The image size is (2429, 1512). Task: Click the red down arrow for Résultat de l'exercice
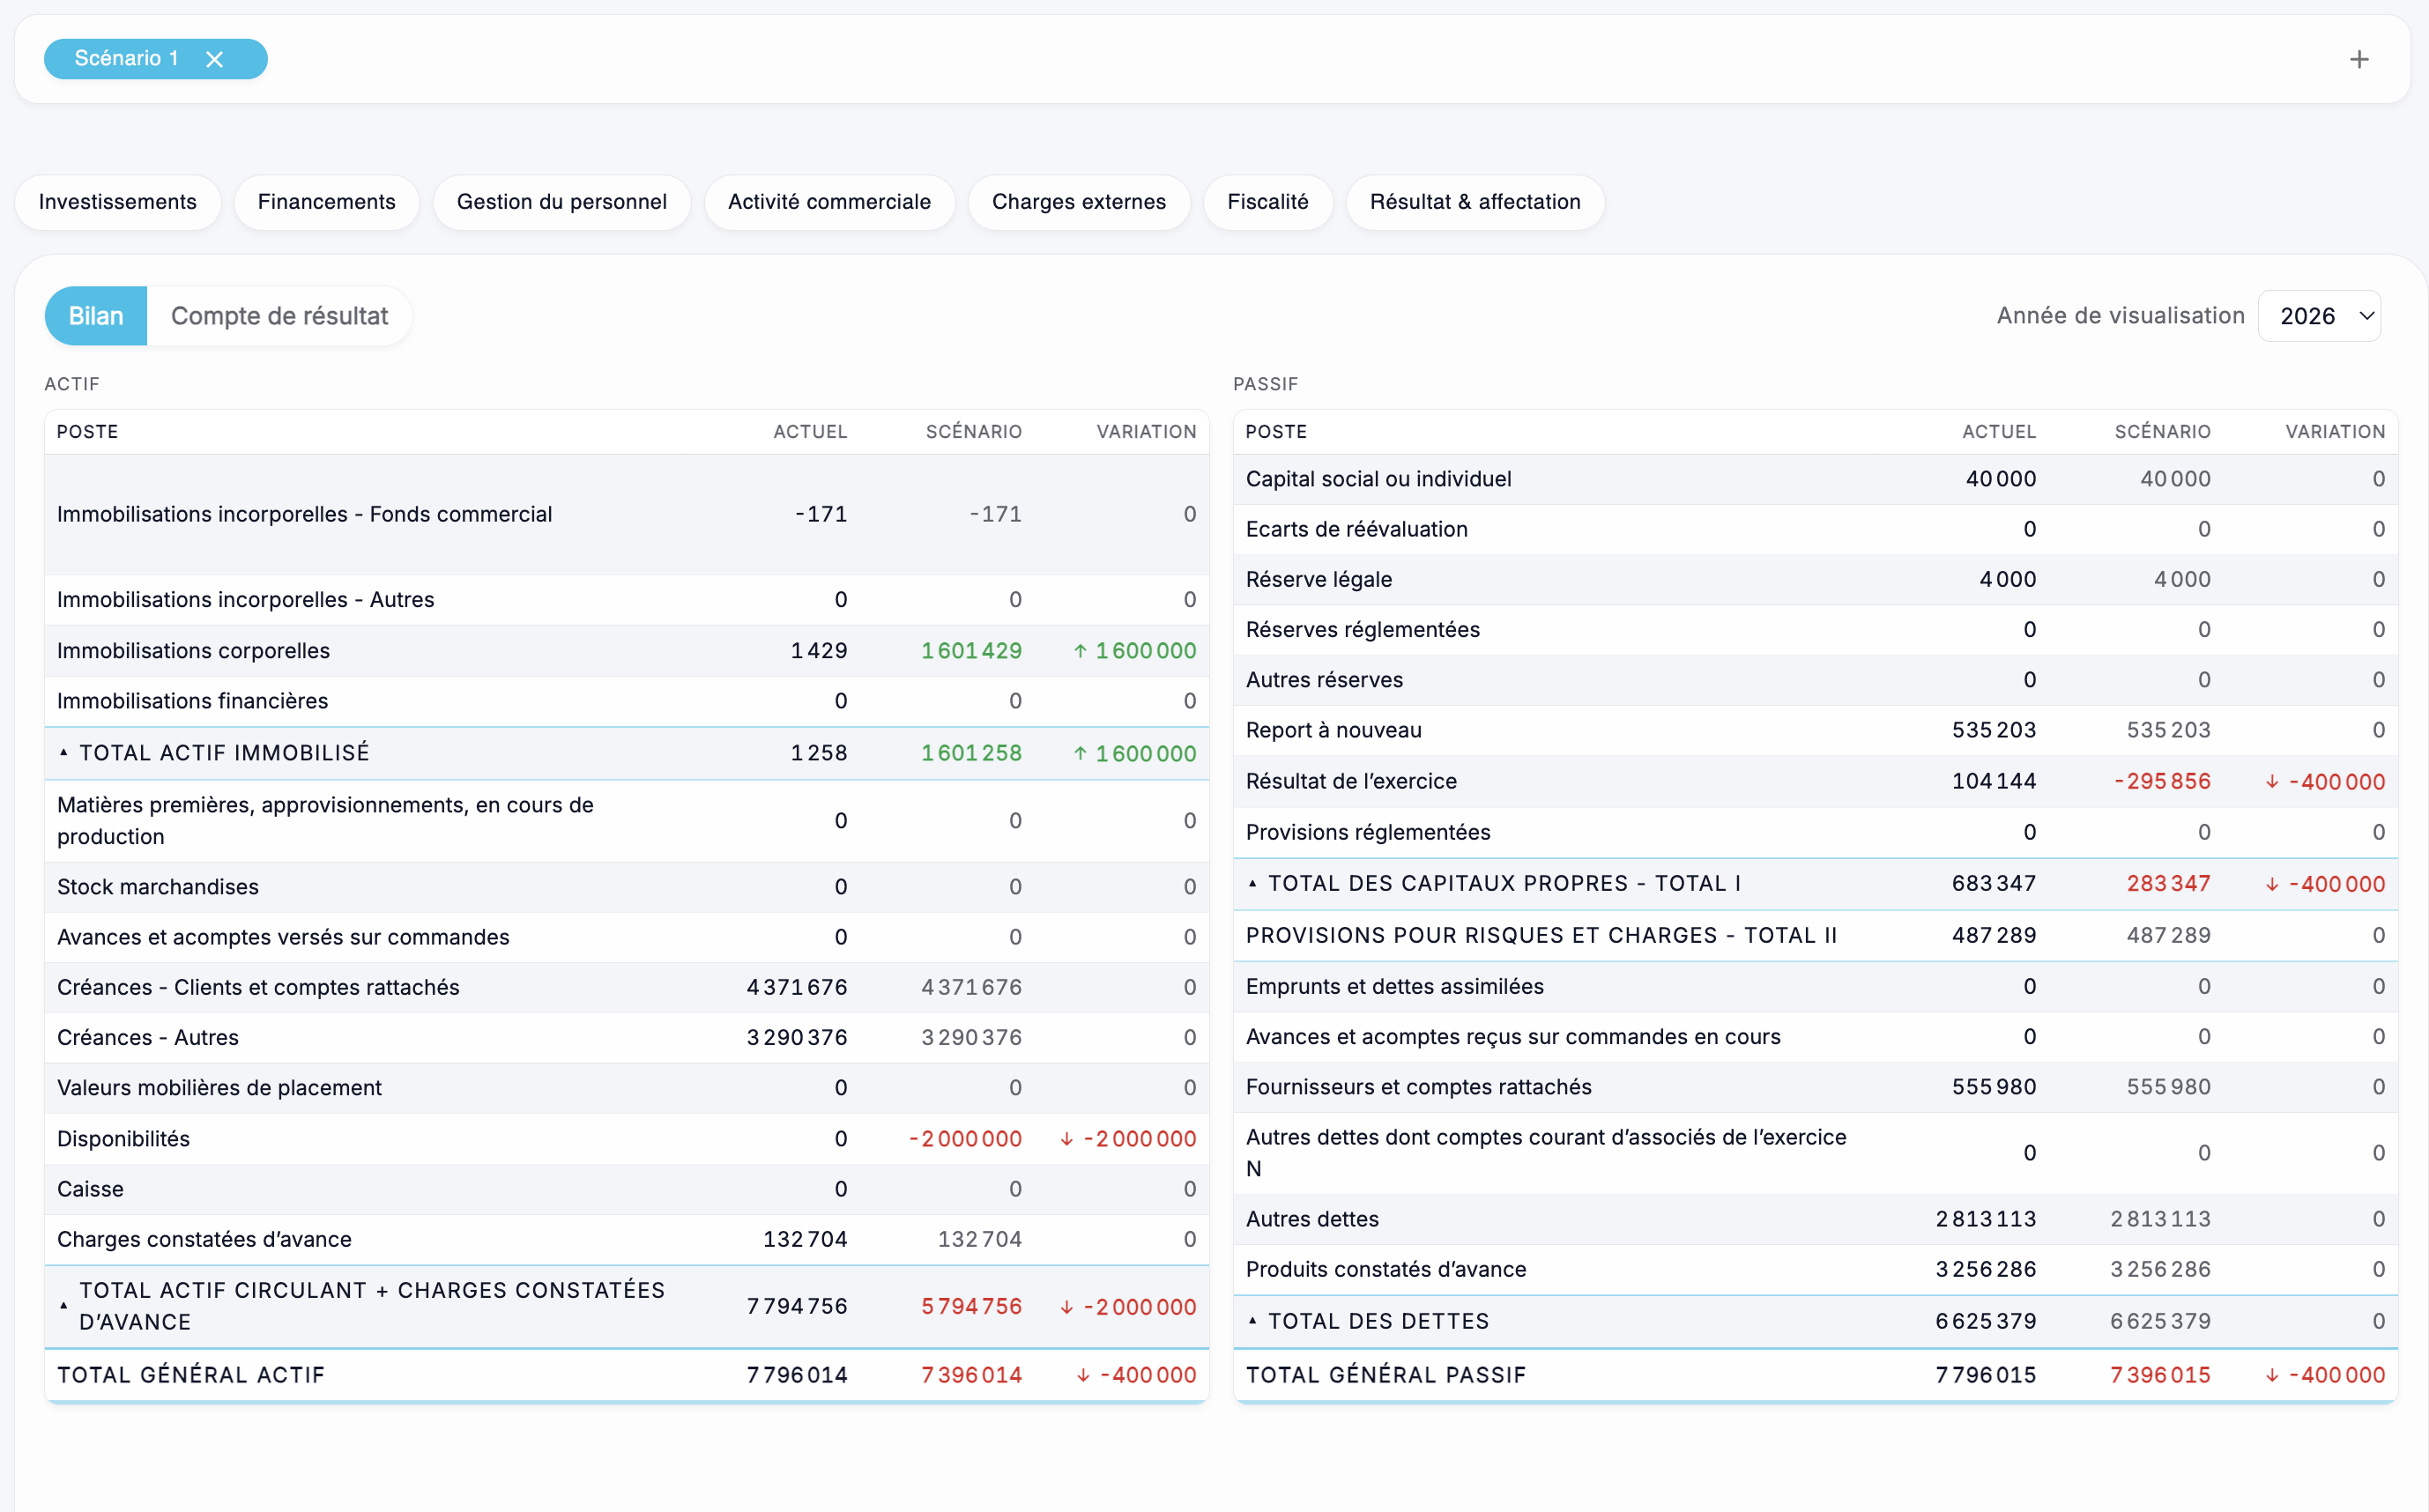2272,782
